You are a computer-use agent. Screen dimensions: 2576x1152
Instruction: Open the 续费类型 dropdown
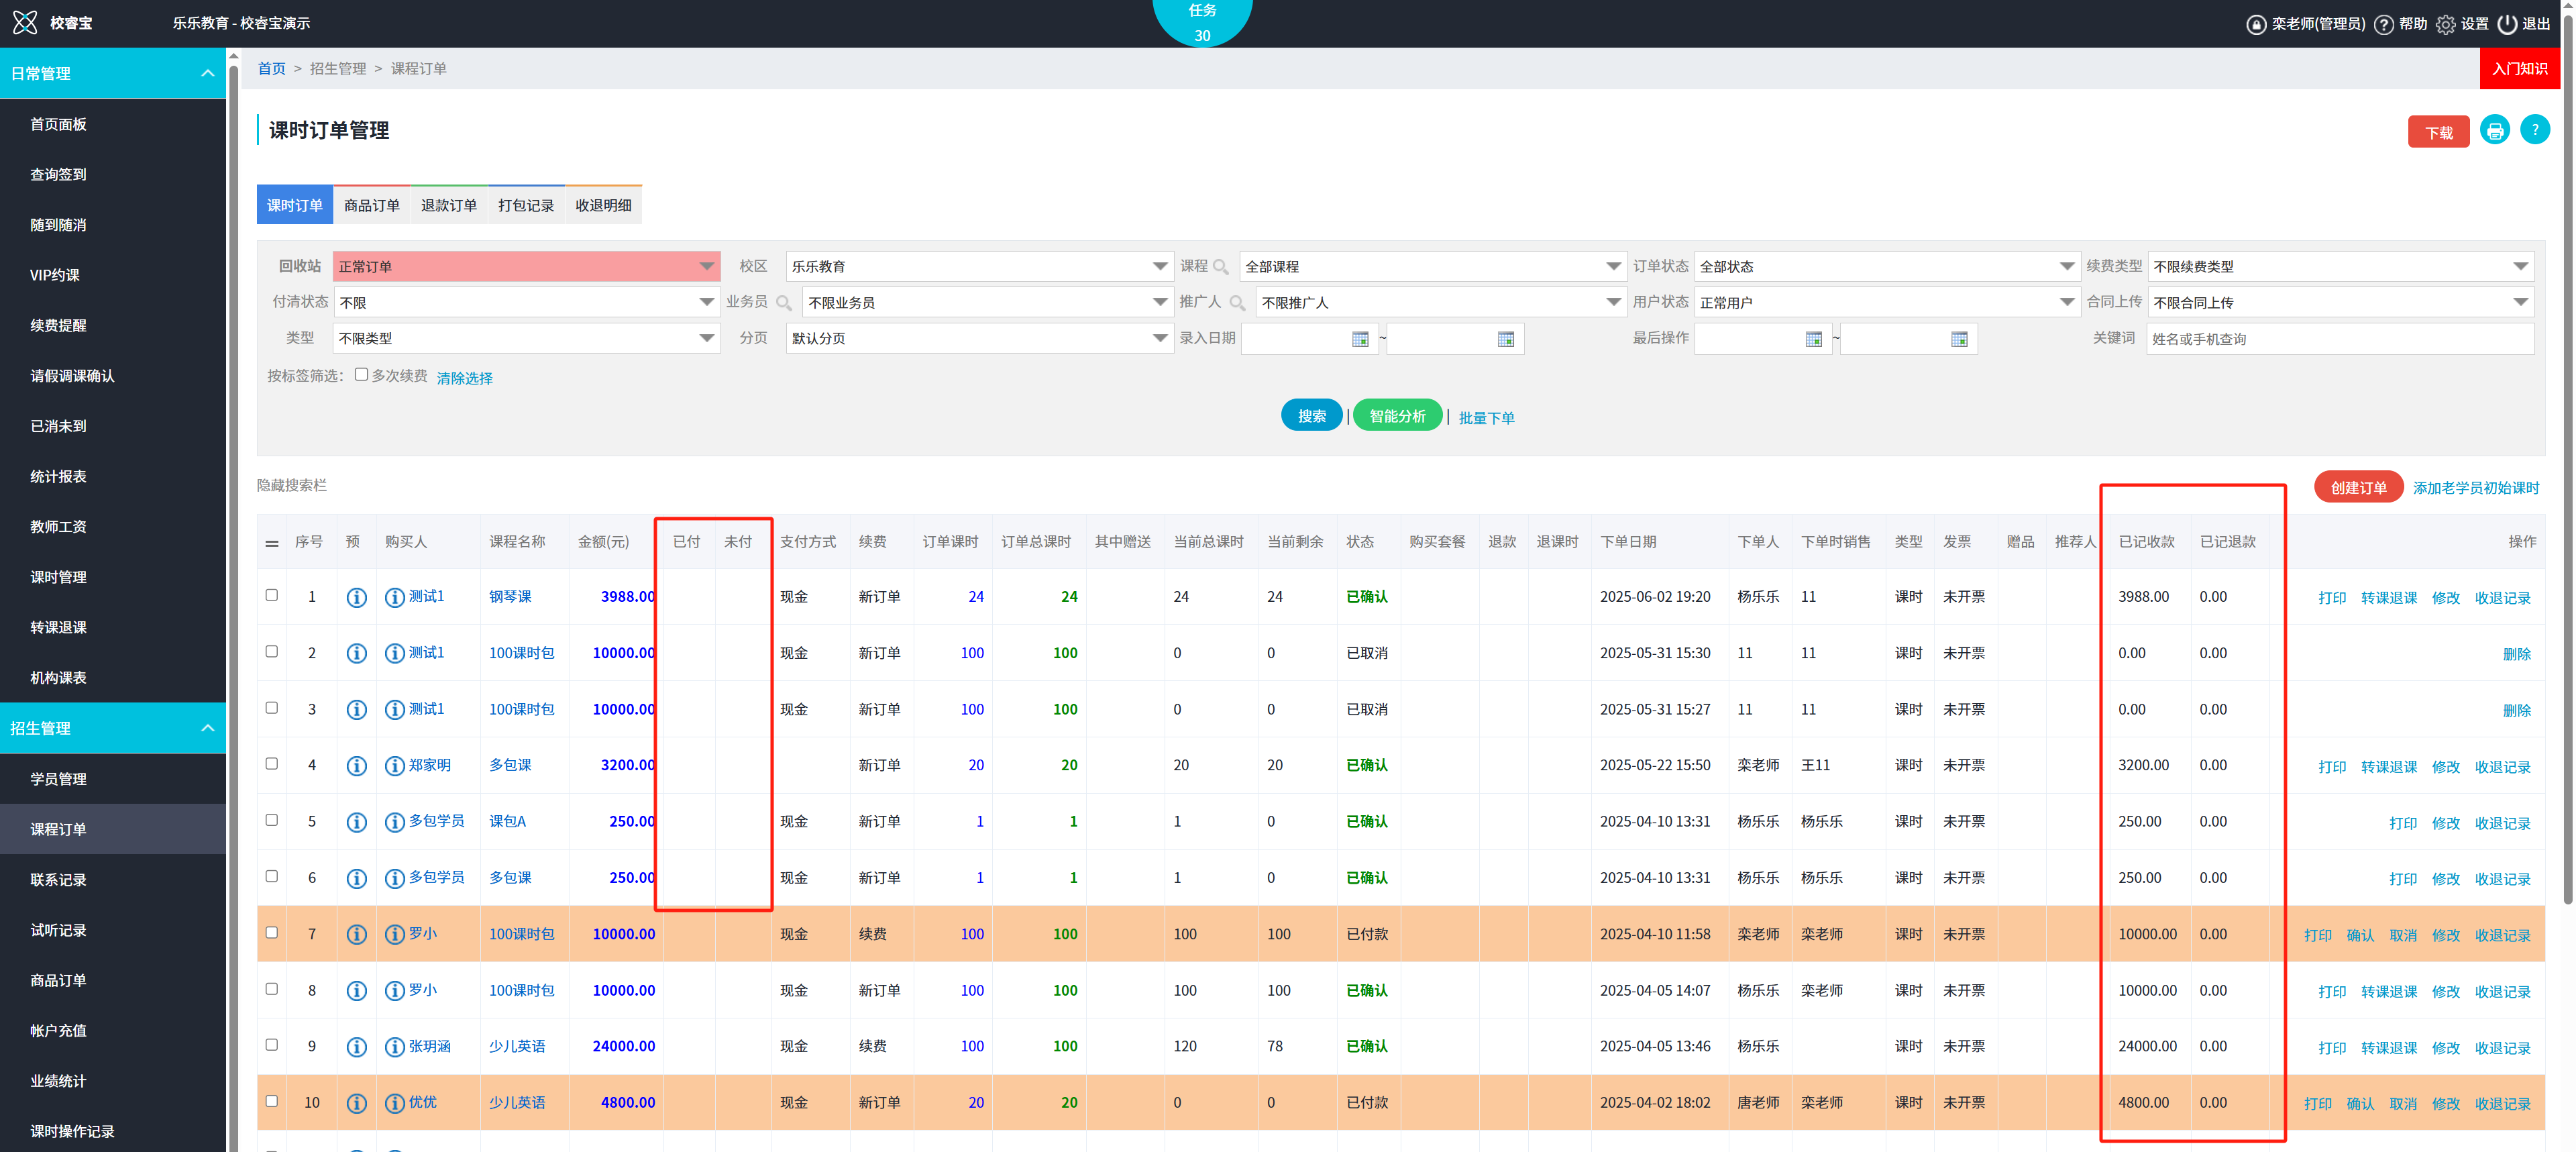(x=2340, y=267)
